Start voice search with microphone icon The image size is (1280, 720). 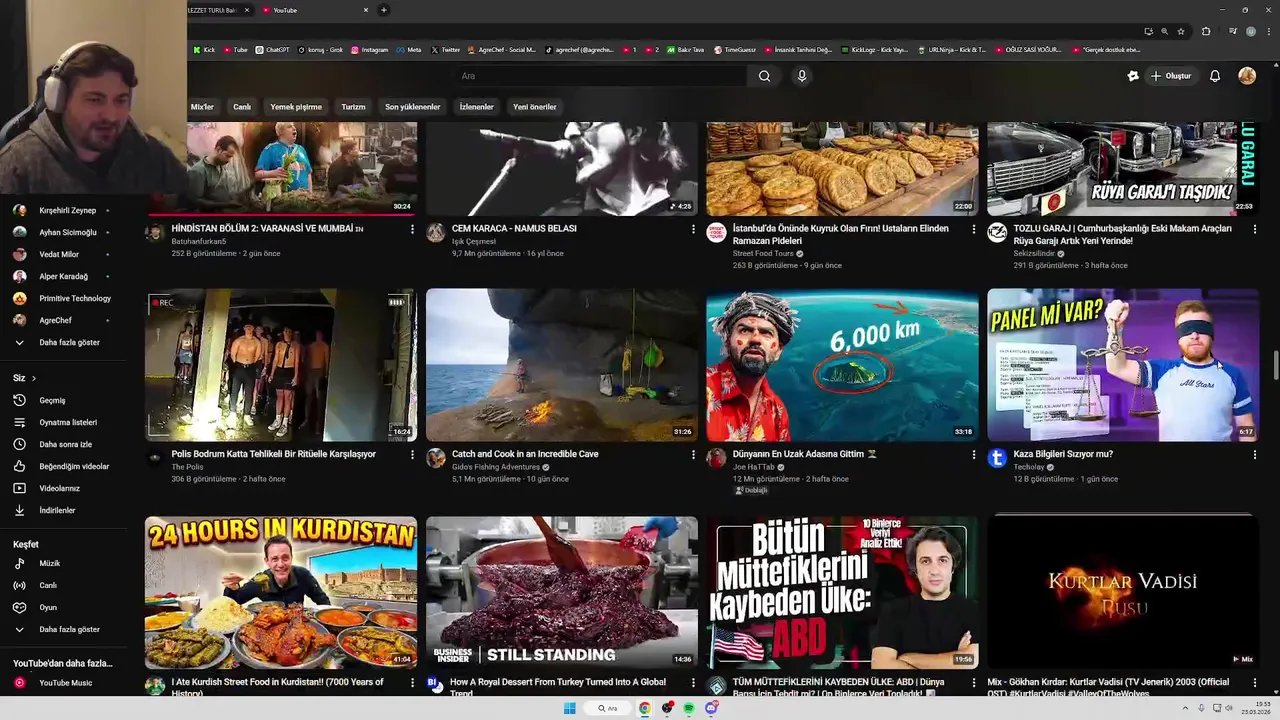pyautogui.click(x=801, y=76)
